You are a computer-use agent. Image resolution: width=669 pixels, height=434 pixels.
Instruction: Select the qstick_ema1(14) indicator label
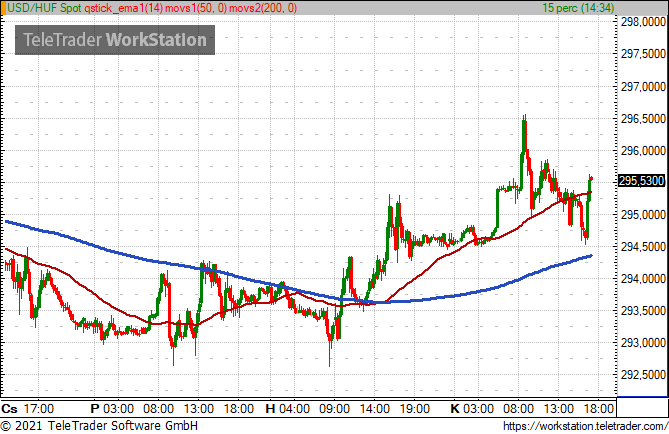click(123, 8)
